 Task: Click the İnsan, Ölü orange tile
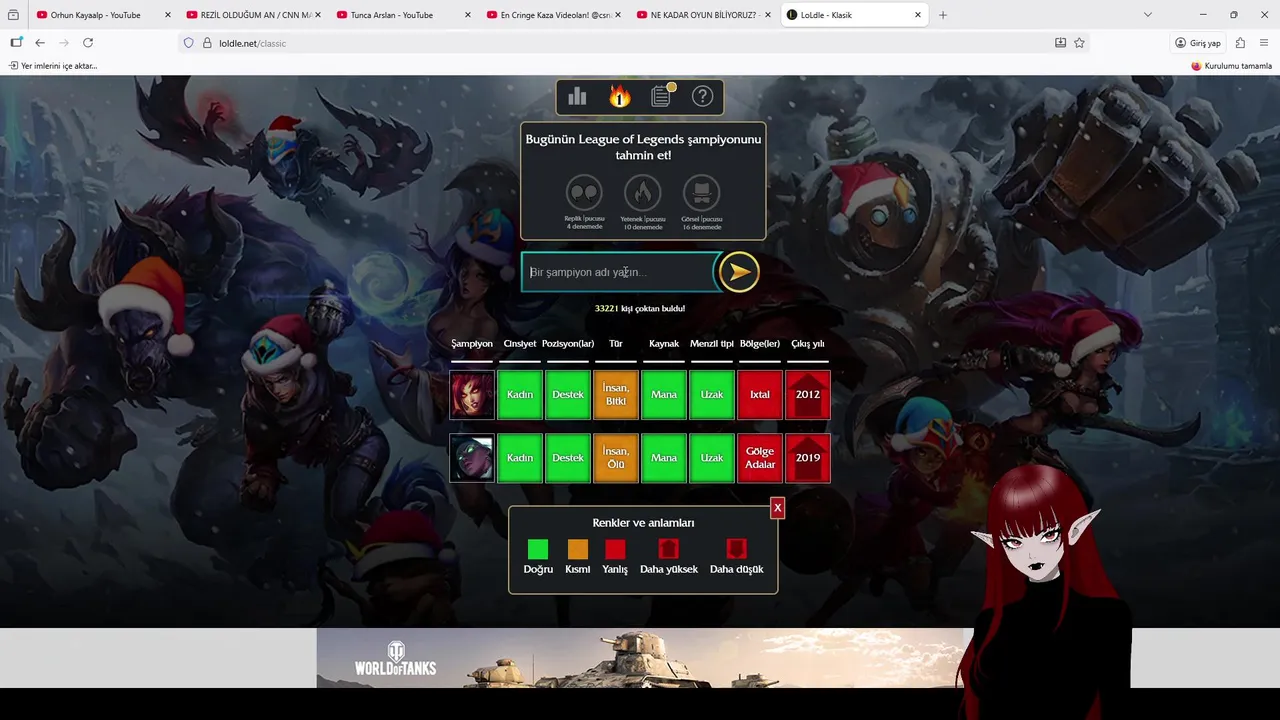point(616,458)
